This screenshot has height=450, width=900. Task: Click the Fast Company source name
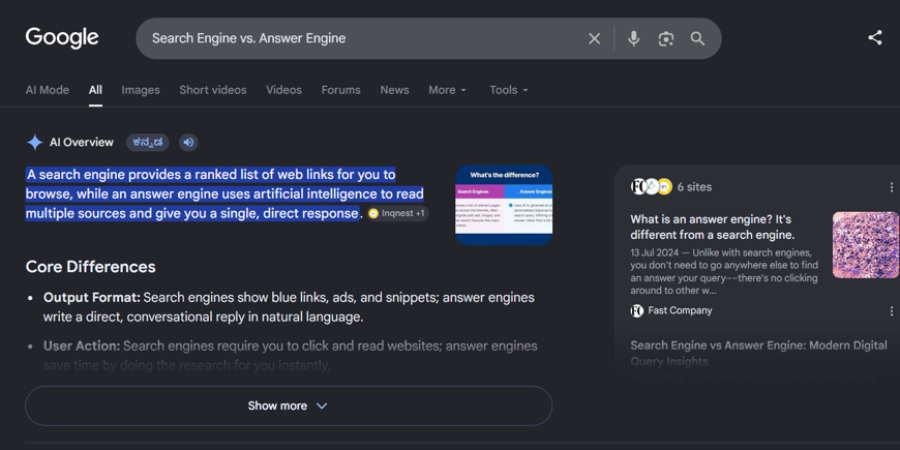tap(680, 311)
